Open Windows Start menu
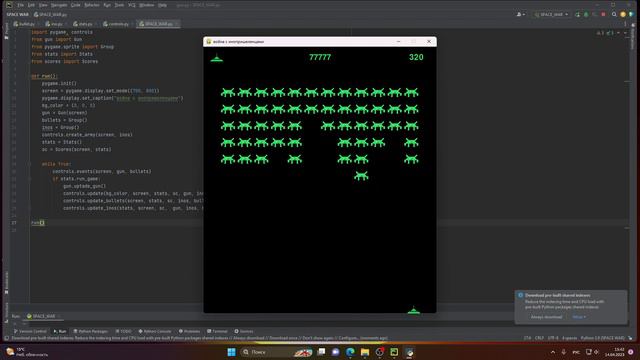The width and height of the screenshot is (640, 360). tap(231, 352)
